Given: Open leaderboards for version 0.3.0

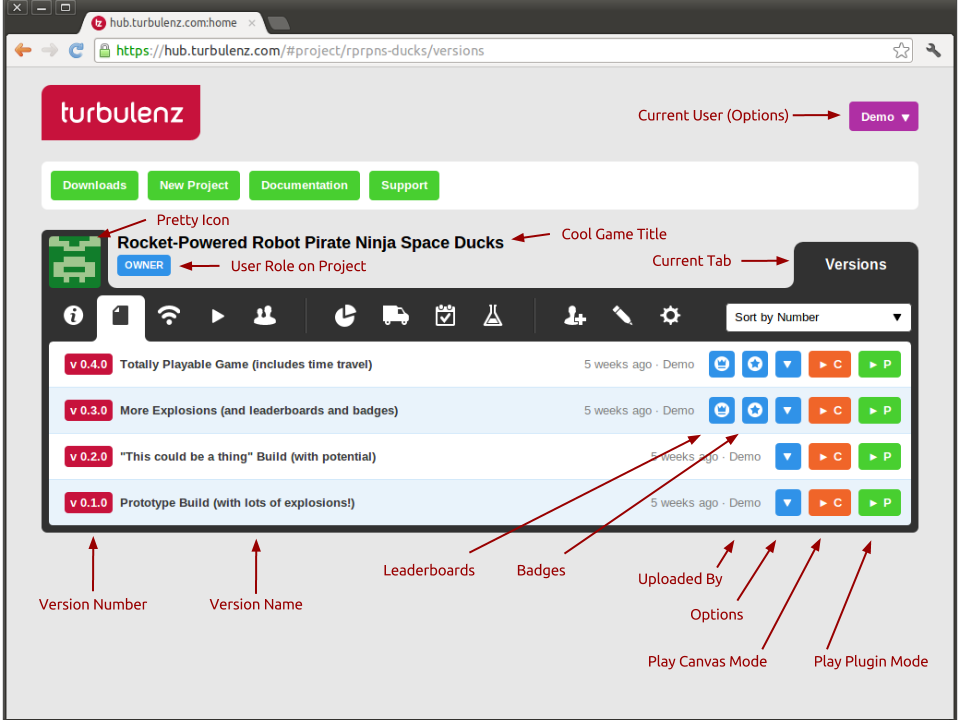Looking at the screenshot, I should click(x=722, y=410).
